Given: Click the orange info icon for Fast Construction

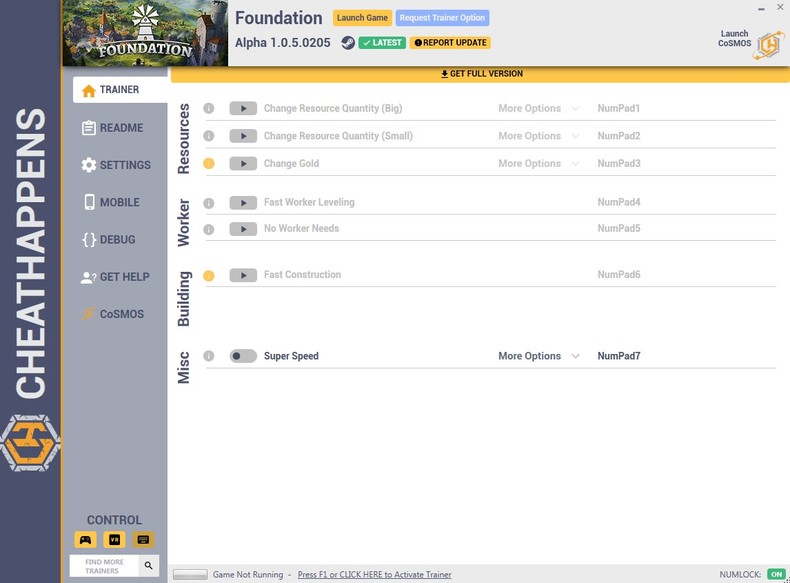Looking at the screenshot, I should pos(209,276).
